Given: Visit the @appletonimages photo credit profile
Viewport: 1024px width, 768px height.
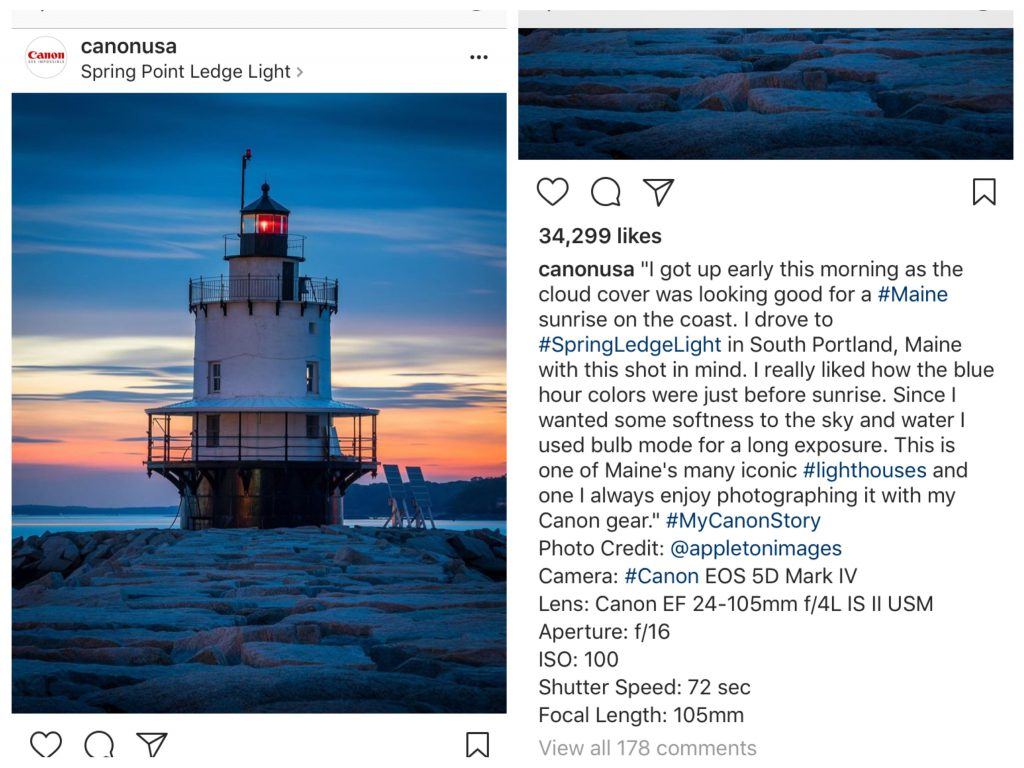Looking at the screenshot, I should point(755,548).
